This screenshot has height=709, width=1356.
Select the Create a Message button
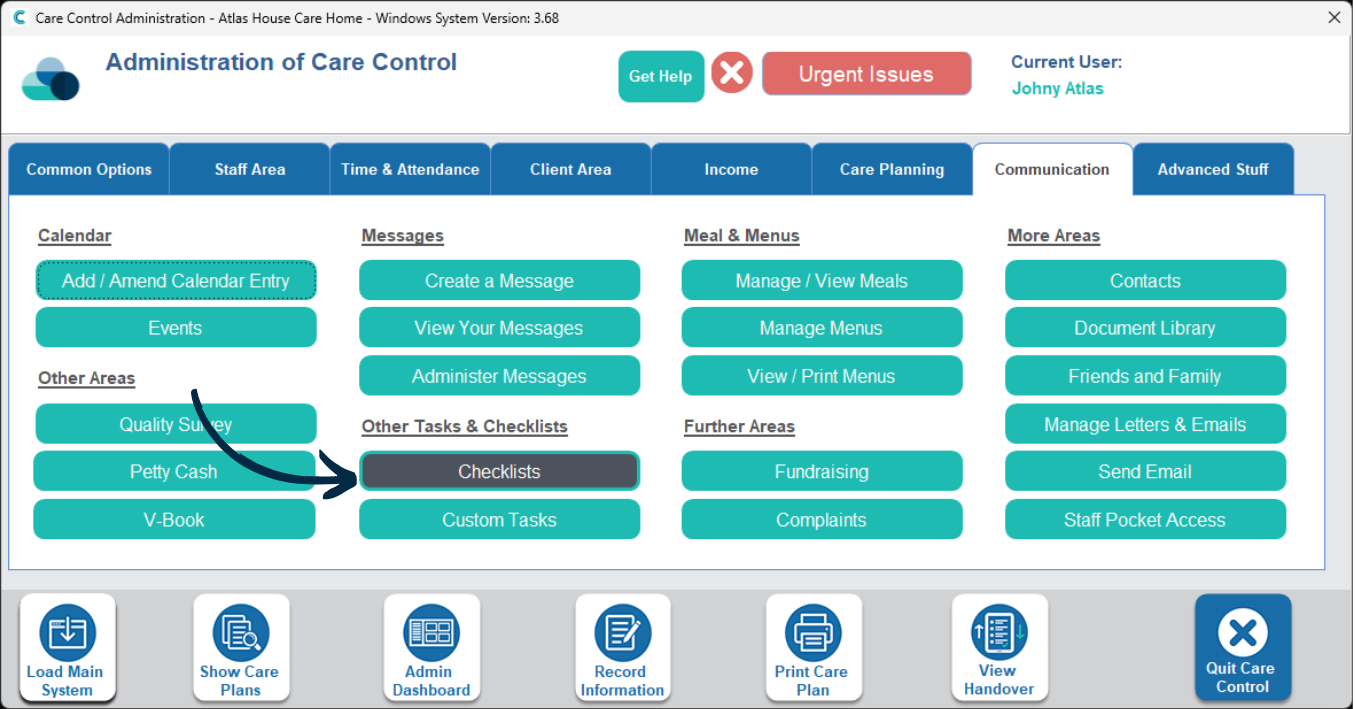coord(499,281)
